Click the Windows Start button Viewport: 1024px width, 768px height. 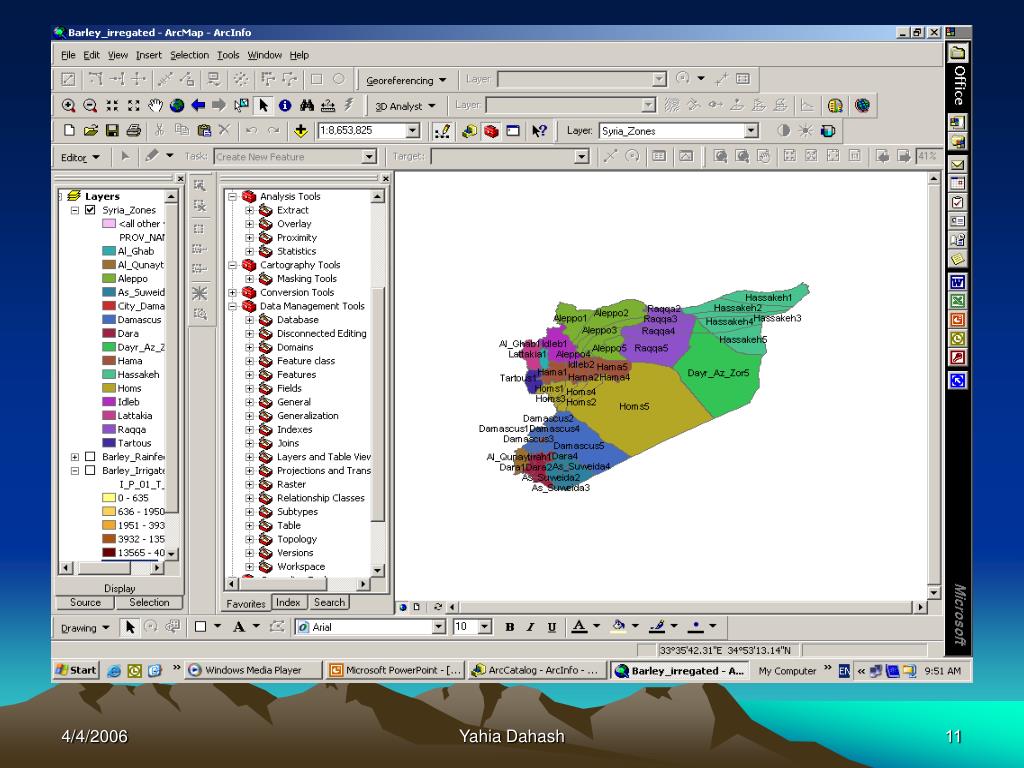tap(77, 669)
